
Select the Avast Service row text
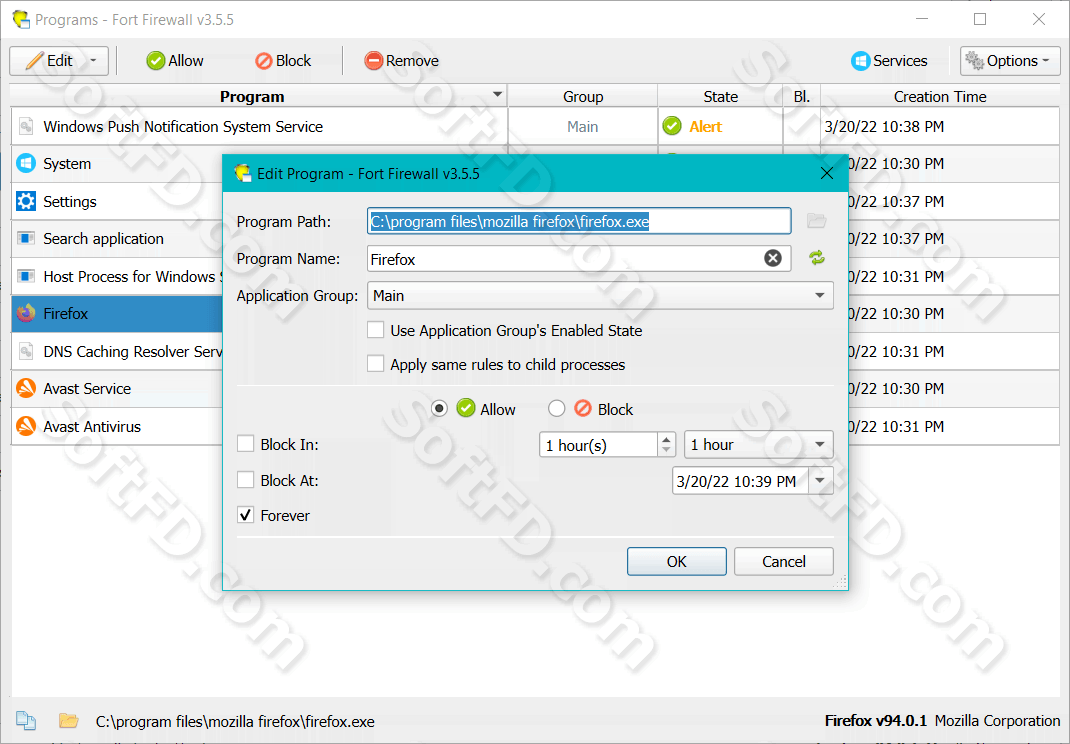(87, 388)
